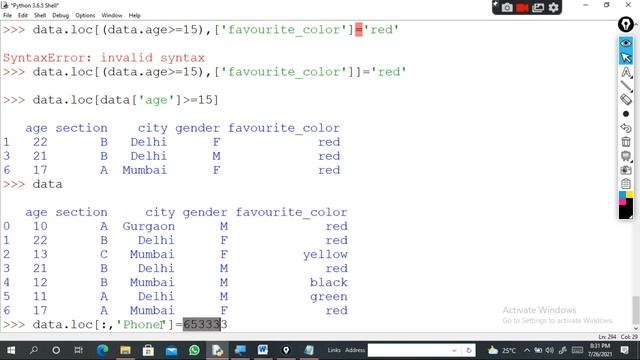Select the text A tool
Viewport: 640px width, 360px height.
coord(626,72)
